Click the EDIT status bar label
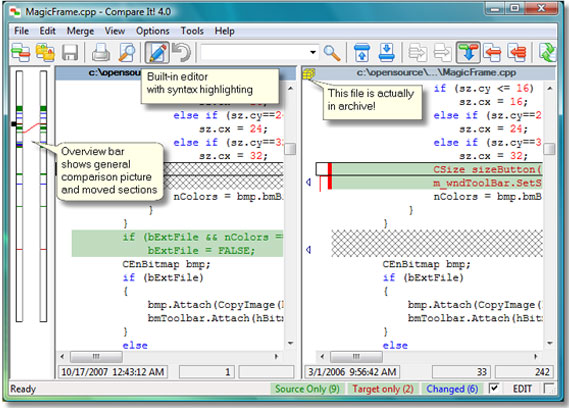Viewport: 569px width, 408px height. [522, 389]
